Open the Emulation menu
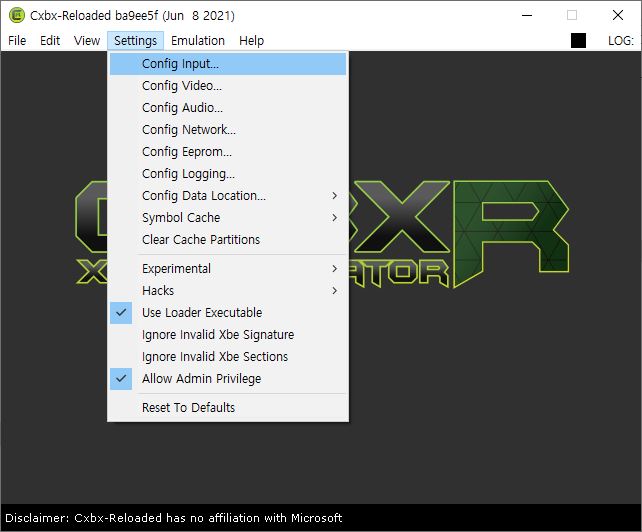Image resolution: width=642 pixels, height=532 pixels. [x=198, y=41]
